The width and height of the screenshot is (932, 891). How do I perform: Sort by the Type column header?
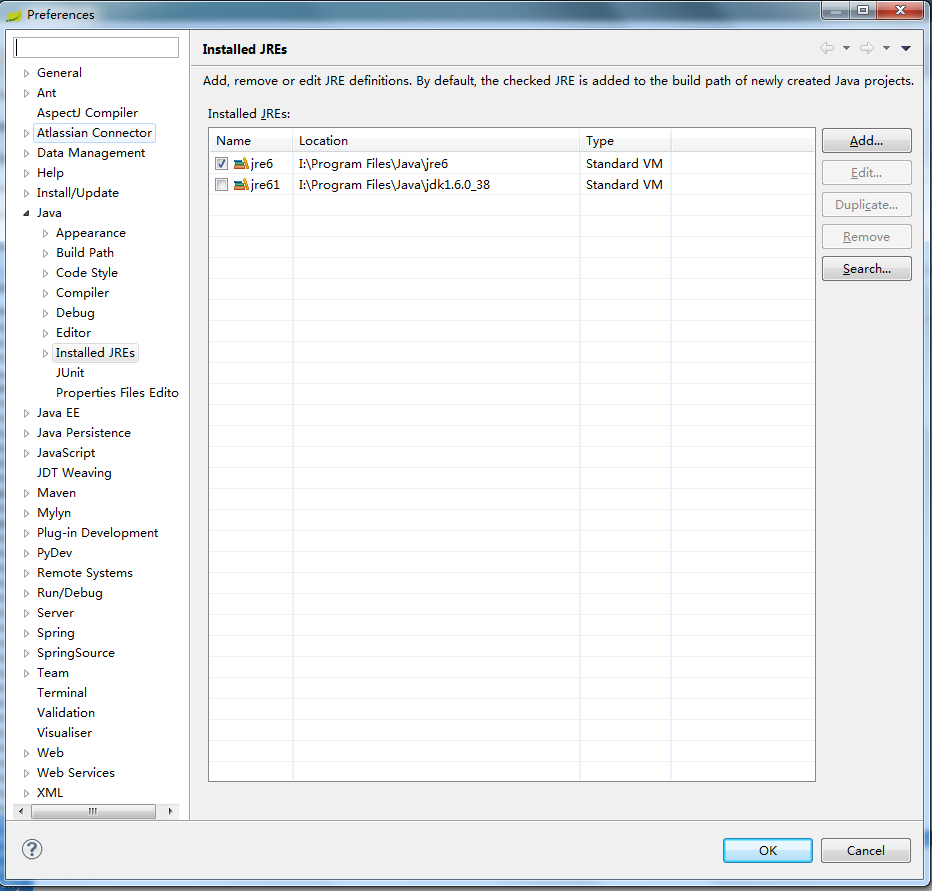pos(625,141)
